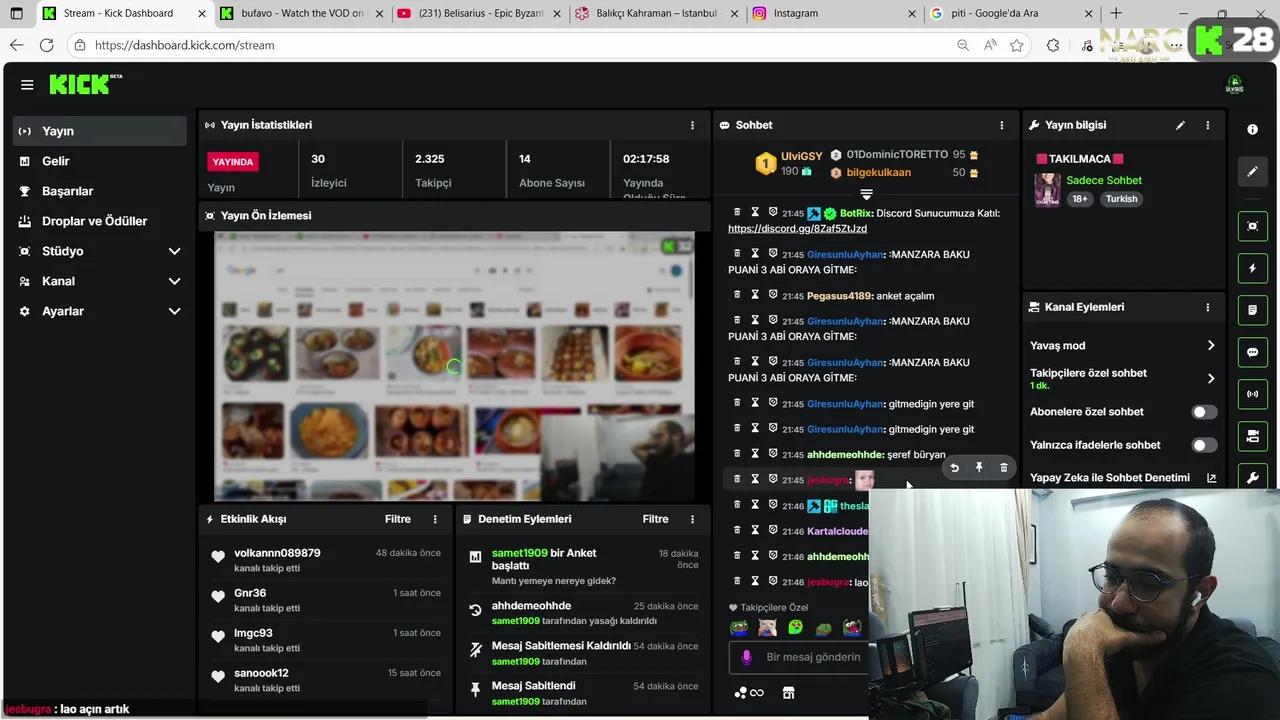The image size is (1280, 720).
Task: Ban ahhdemeohhde 'şeref büryan' via ban icon
Action: 772,454
